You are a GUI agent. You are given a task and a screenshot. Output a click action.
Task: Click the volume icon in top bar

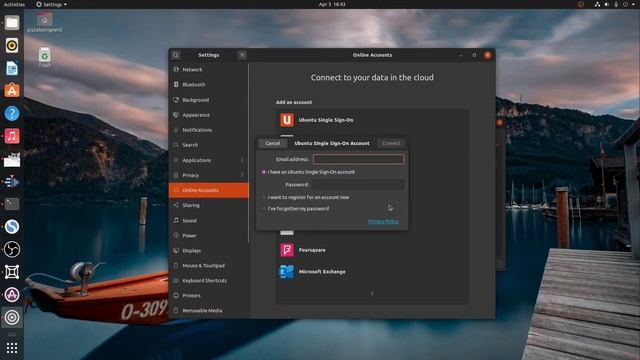point(607,4)
